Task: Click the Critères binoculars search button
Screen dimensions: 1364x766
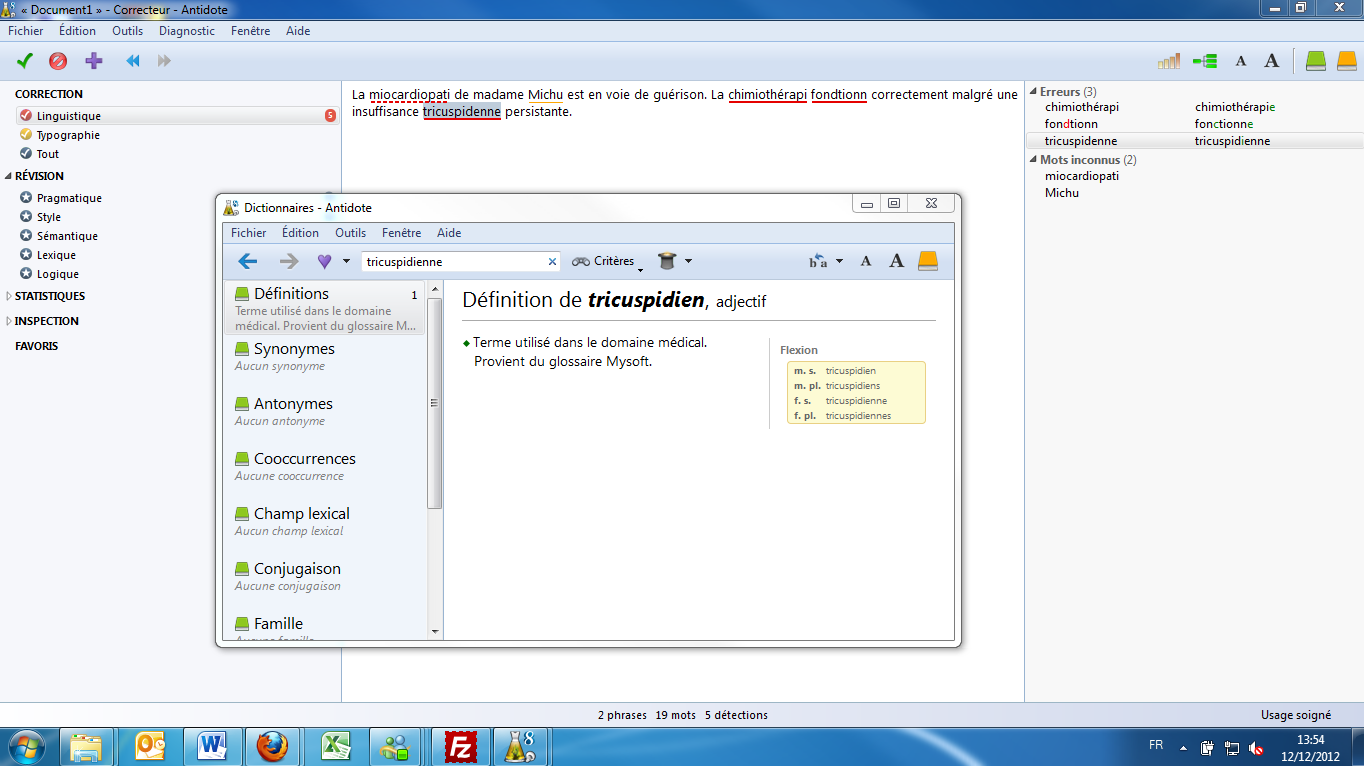Action: pos(603,261)
